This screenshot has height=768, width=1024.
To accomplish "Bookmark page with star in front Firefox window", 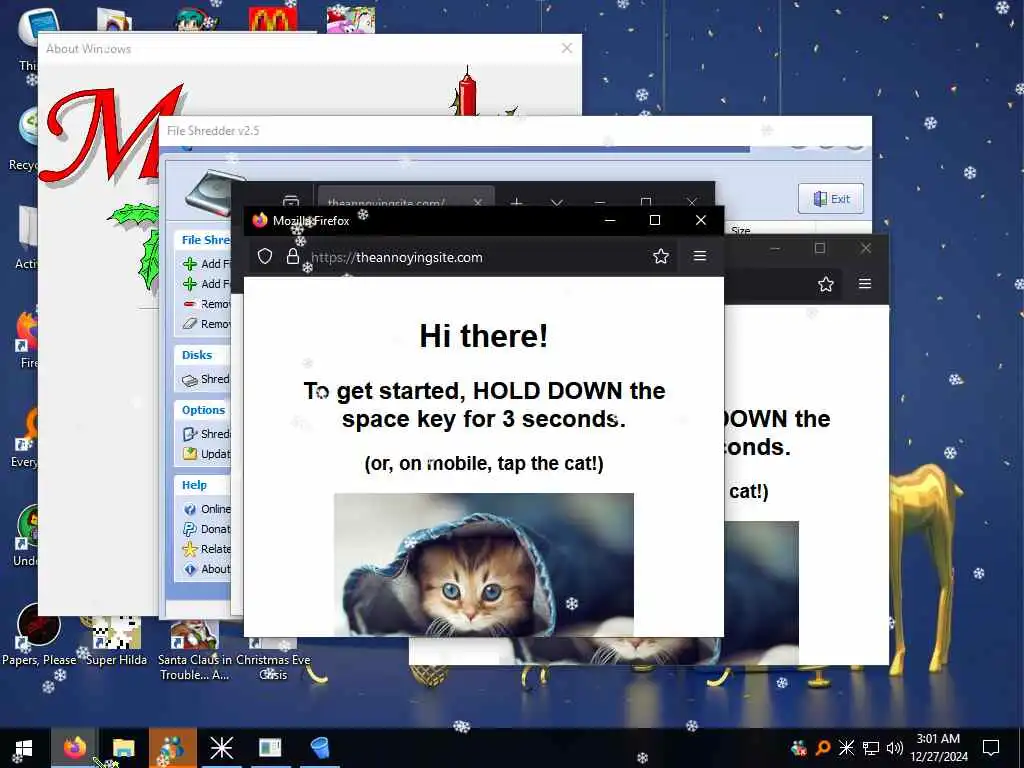I will (x=661, y=256).
